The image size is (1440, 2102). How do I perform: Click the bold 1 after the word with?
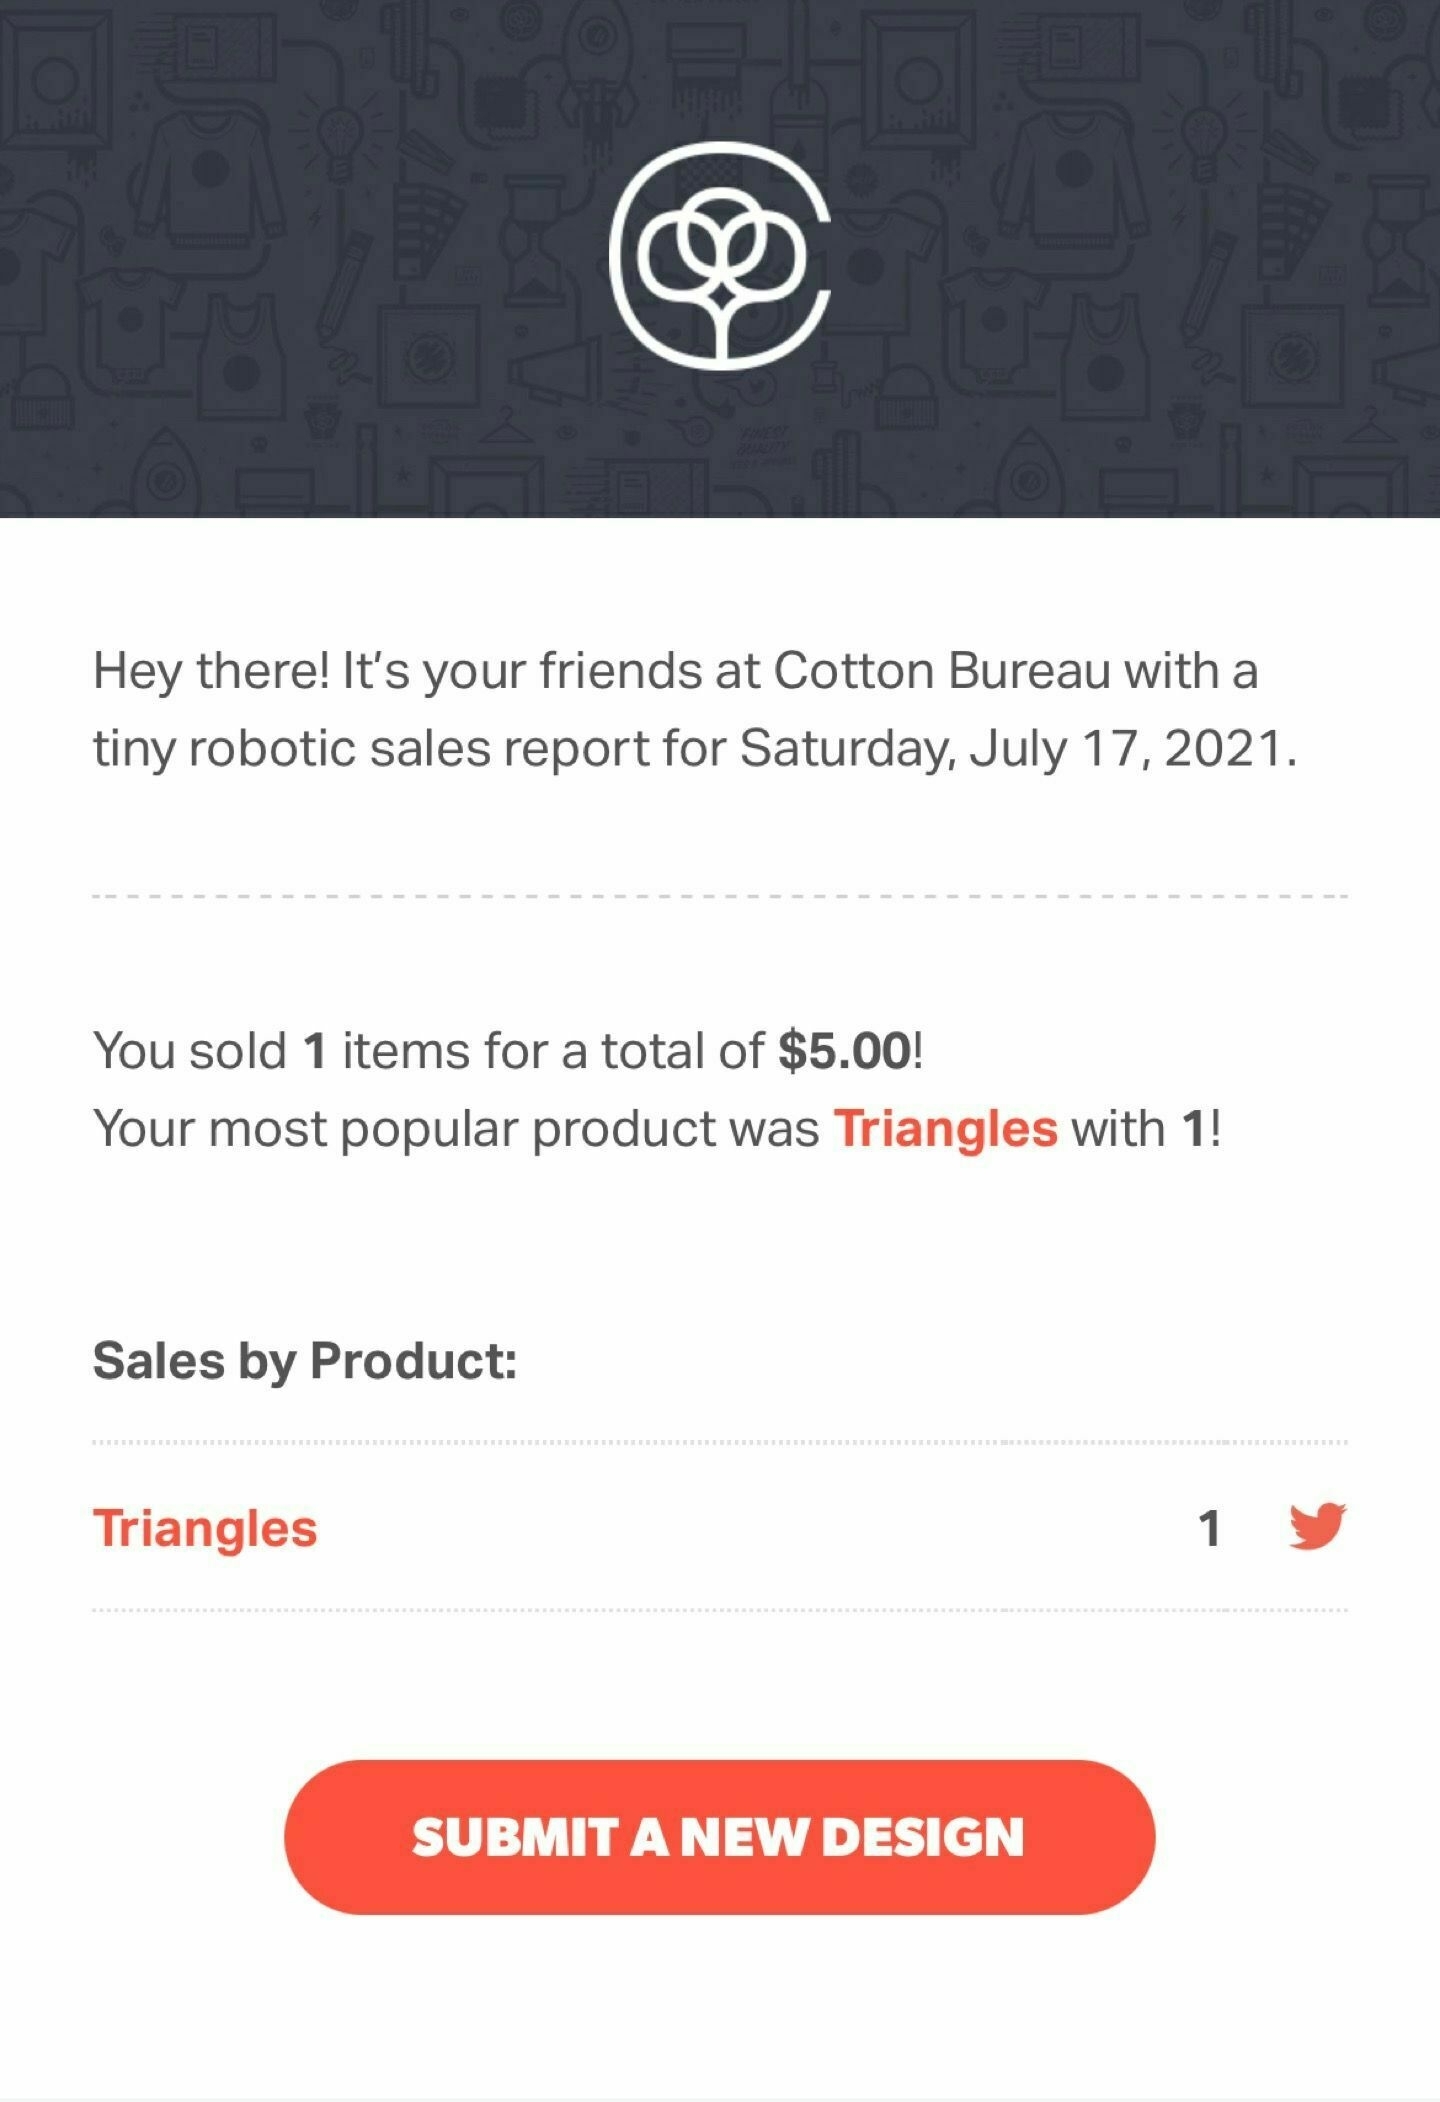(x=1193, y=1129)
